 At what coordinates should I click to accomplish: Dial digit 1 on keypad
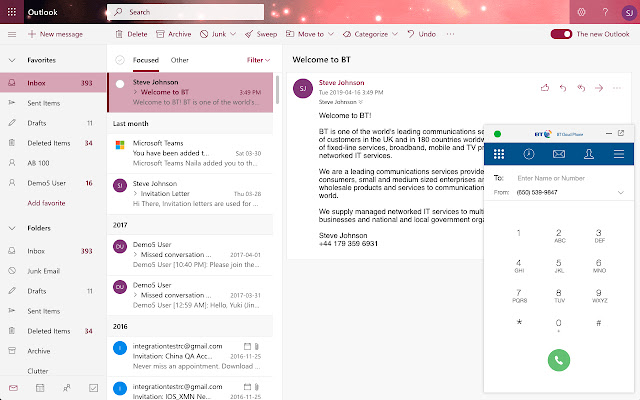click(519, 233)
